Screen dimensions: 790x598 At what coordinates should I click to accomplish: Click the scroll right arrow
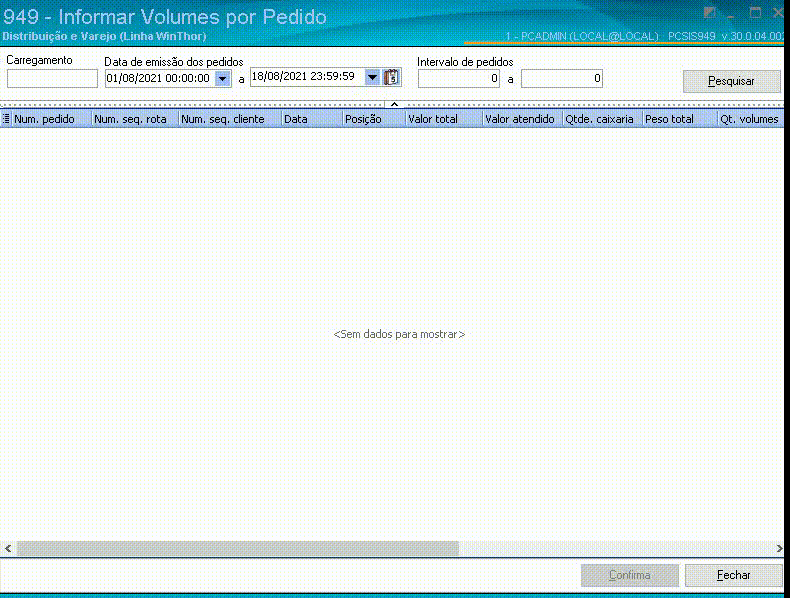click(x=779, y=548)
